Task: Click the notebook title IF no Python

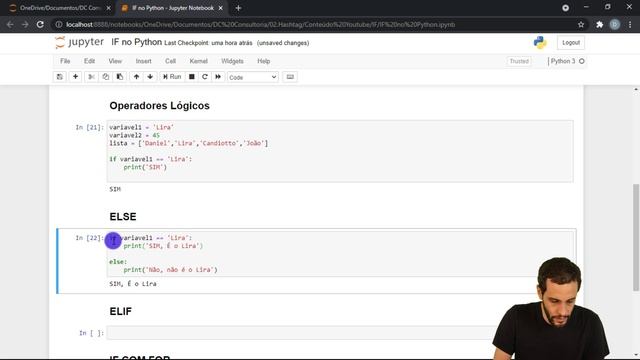Action: pyautogui.click(x=137, y=42)
